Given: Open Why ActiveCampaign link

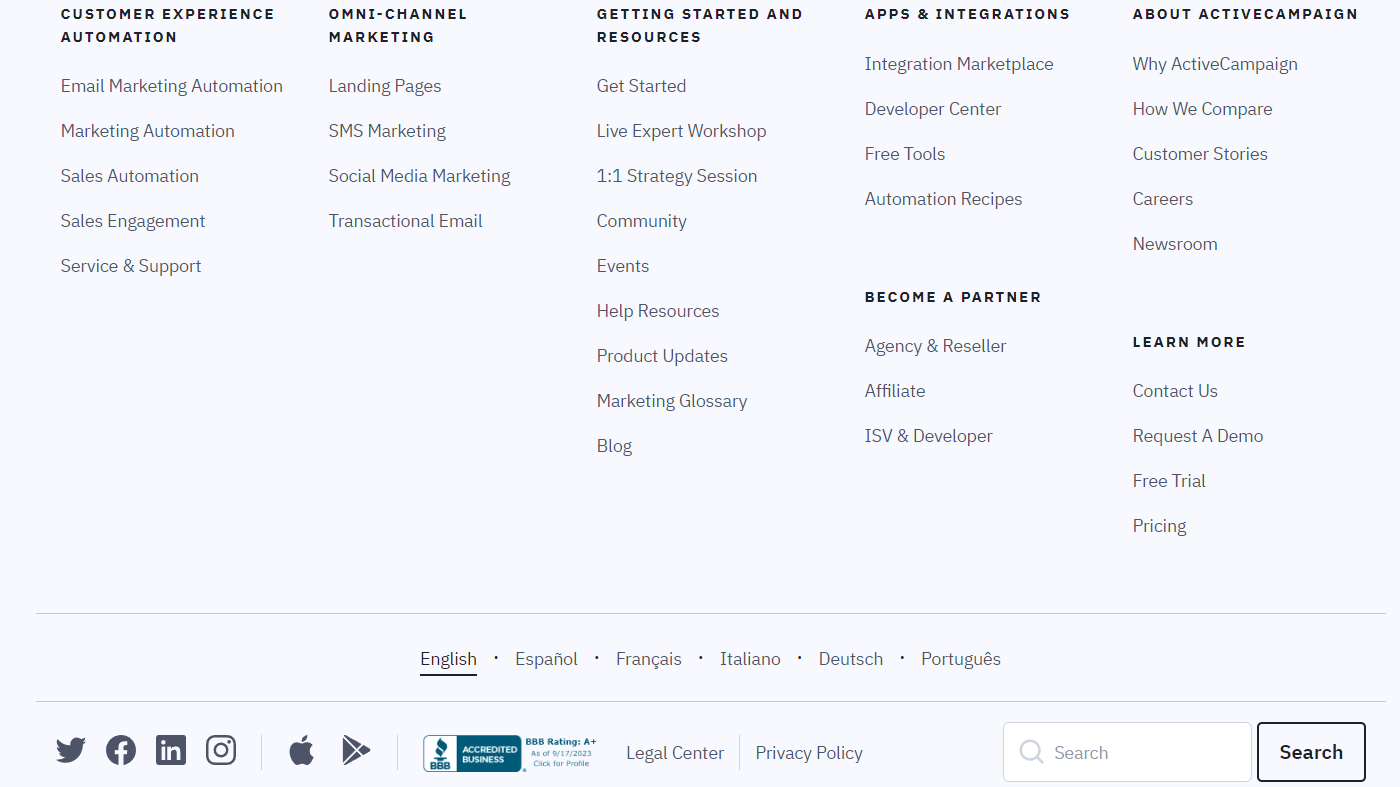Looking at the screenshot, I should (x=1215, y=64).
